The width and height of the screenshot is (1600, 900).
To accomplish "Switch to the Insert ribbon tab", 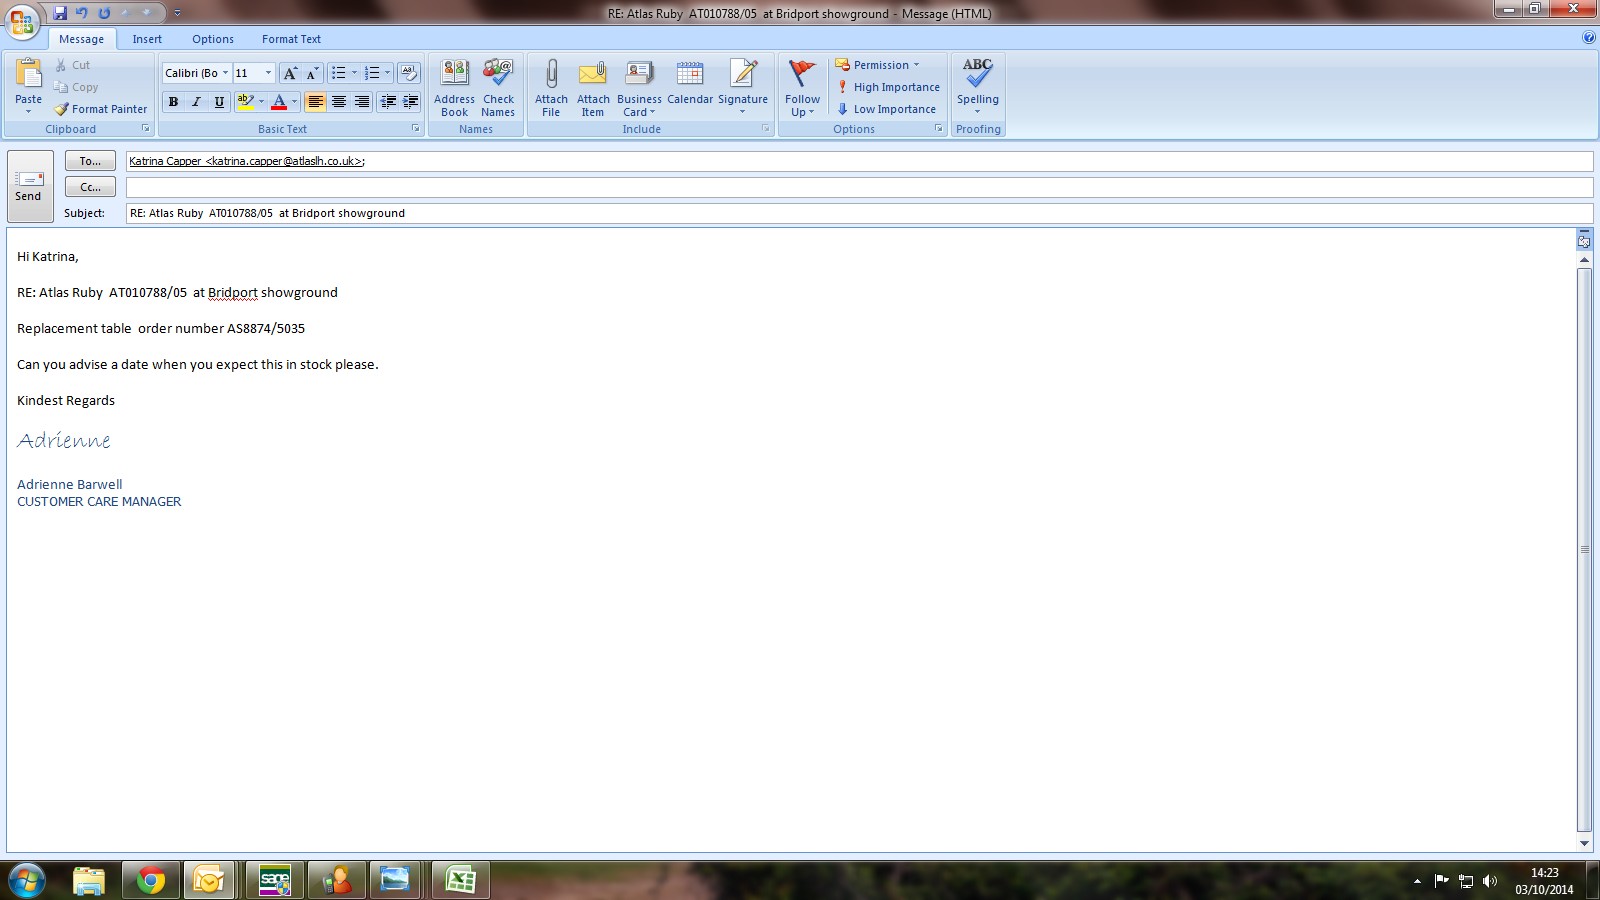I will point(147,39).
